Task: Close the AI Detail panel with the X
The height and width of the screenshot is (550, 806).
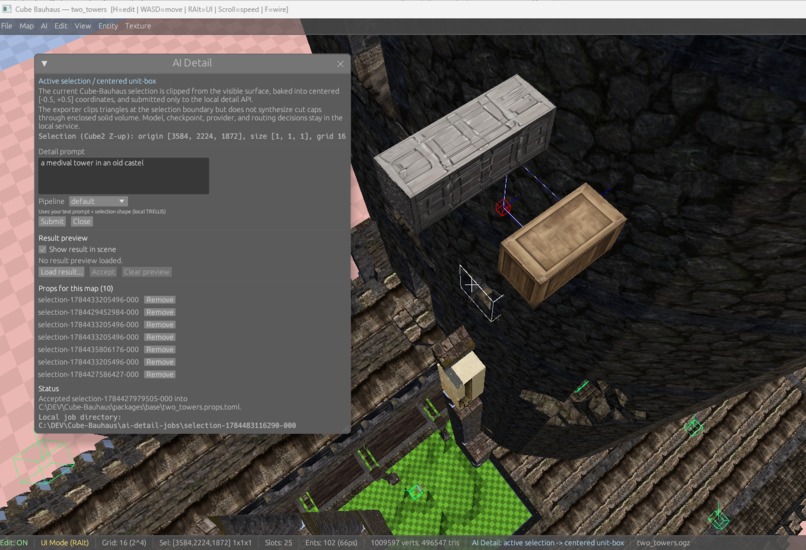Action: [340, 64]
